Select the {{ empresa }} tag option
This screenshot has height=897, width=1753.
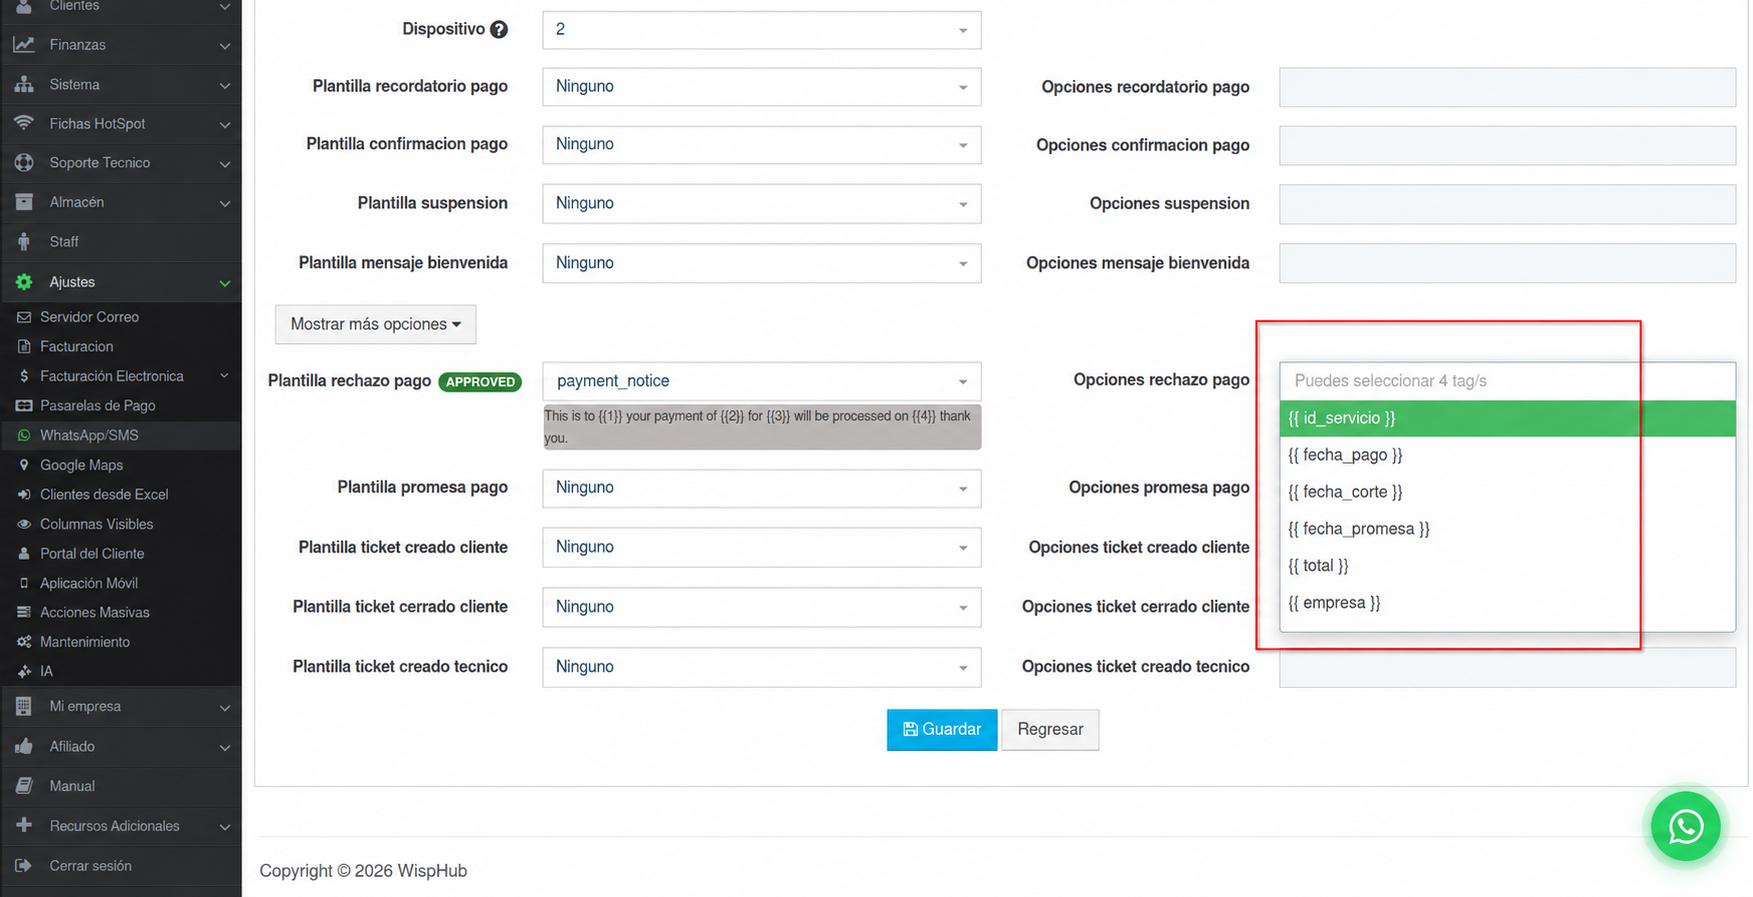[1507, 603]
